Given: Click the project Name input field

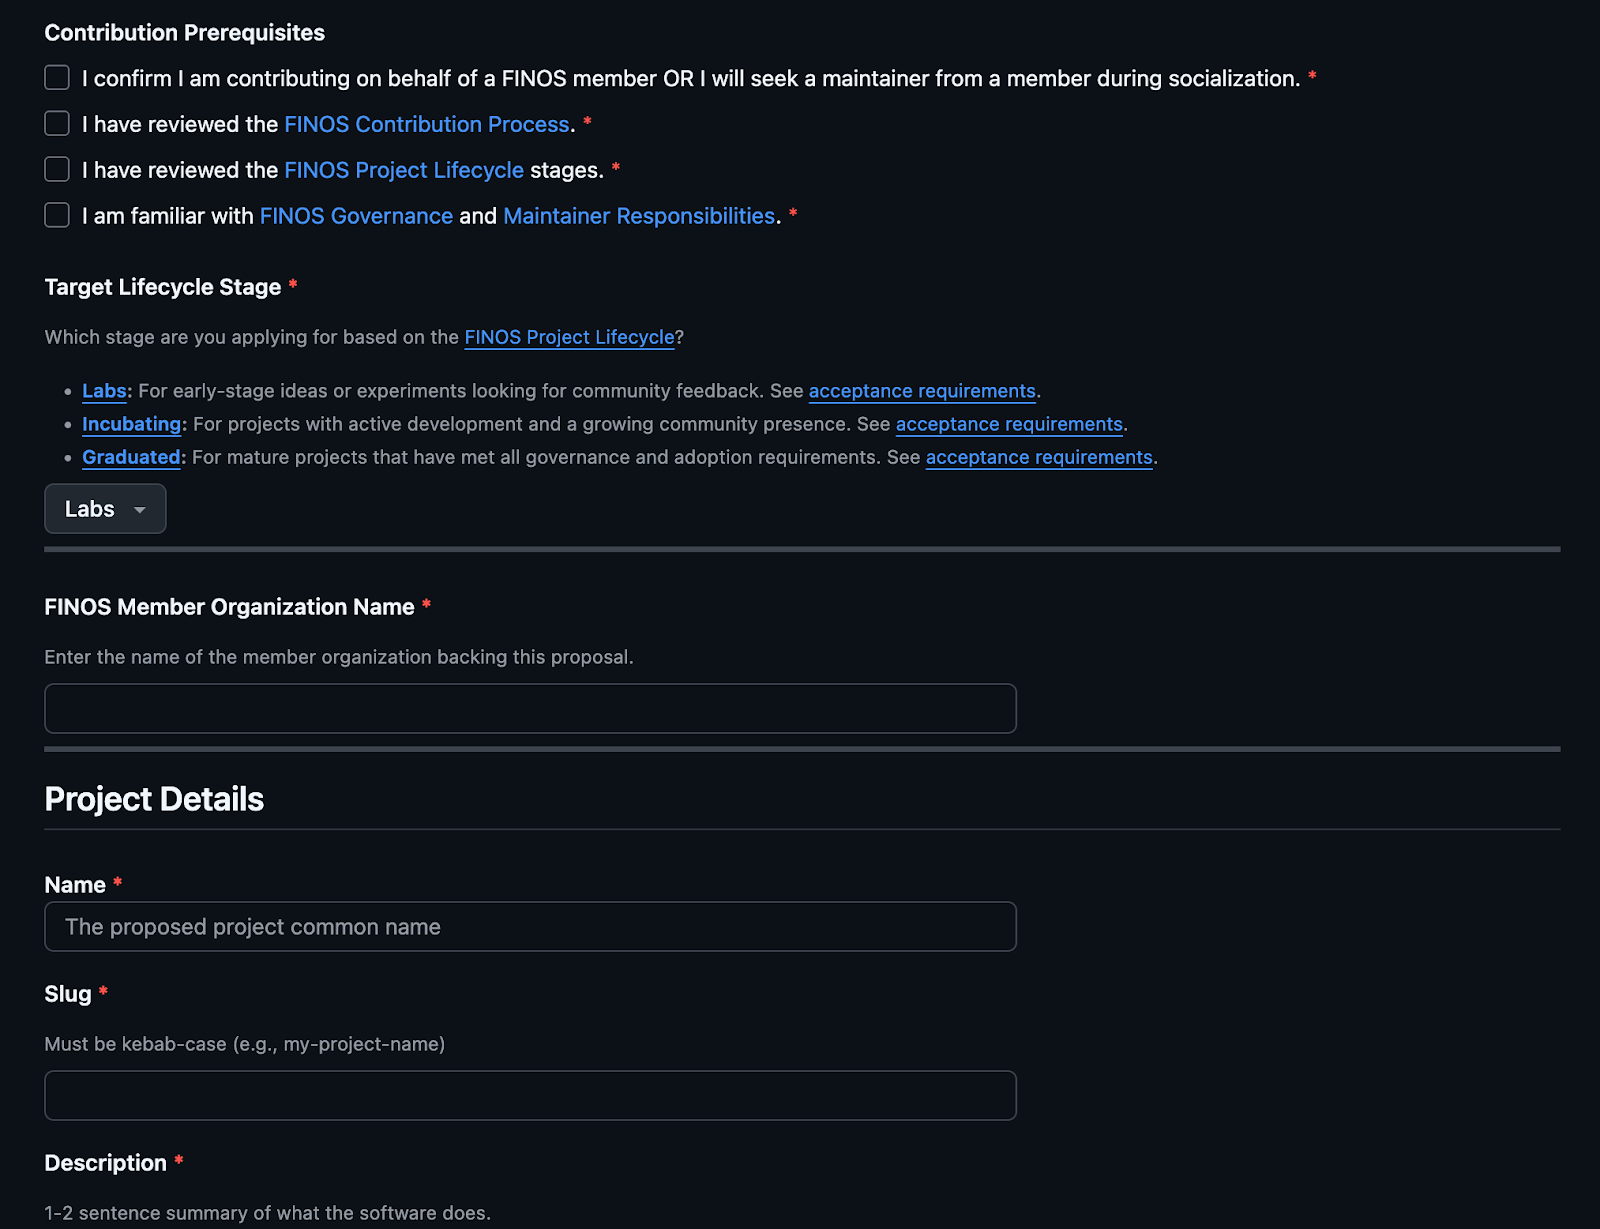Looking at the screenshot, I should [530, 927].
